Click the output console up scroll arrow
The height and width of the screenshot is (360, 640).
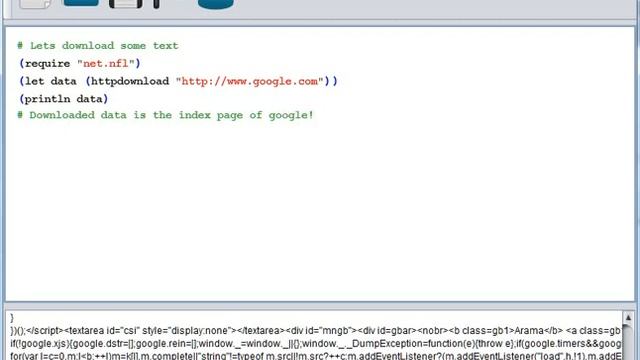tap(628, 317)
